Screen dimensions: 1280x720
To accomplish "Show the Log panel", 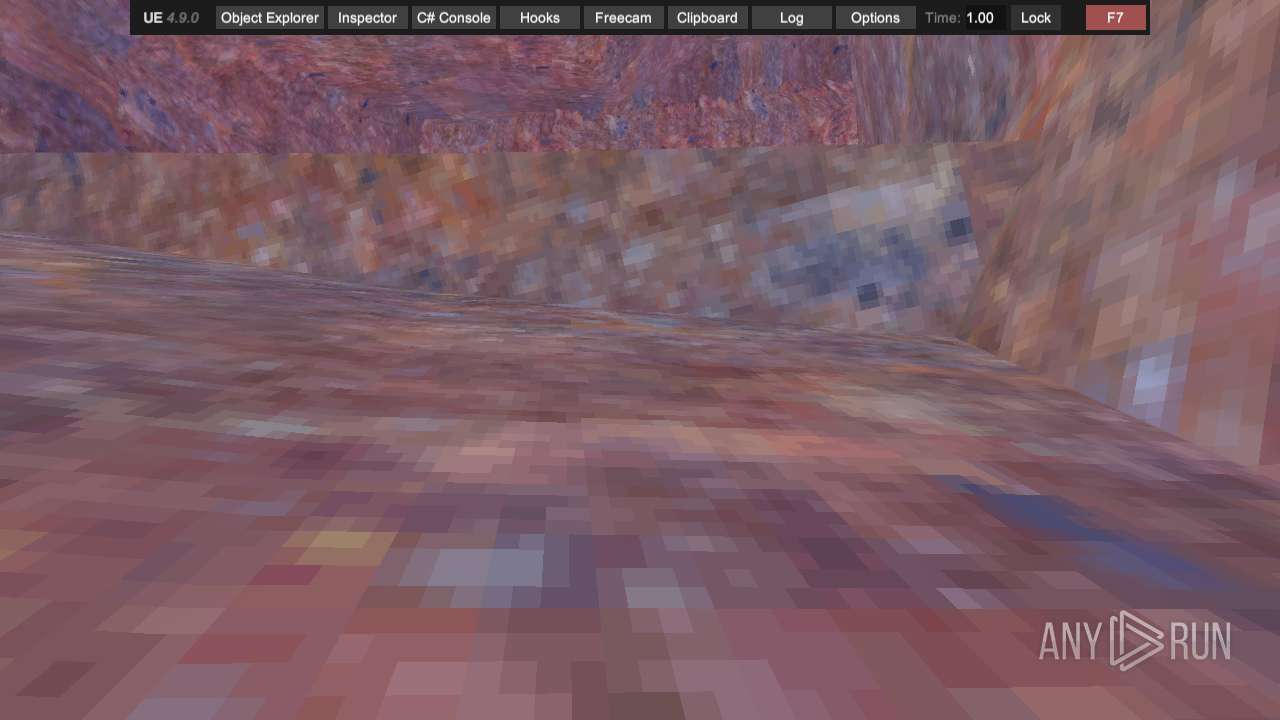I will (791, 18).
